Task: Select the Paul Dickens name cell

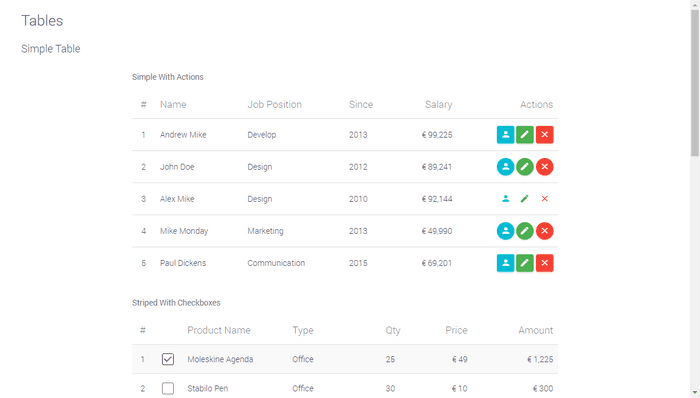Action: [x=183, y=263]
